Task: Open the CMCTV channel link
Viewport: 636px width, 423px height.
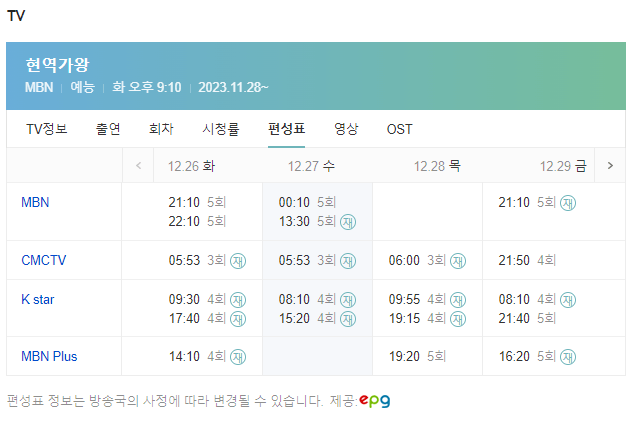Action: coord(44,260)
